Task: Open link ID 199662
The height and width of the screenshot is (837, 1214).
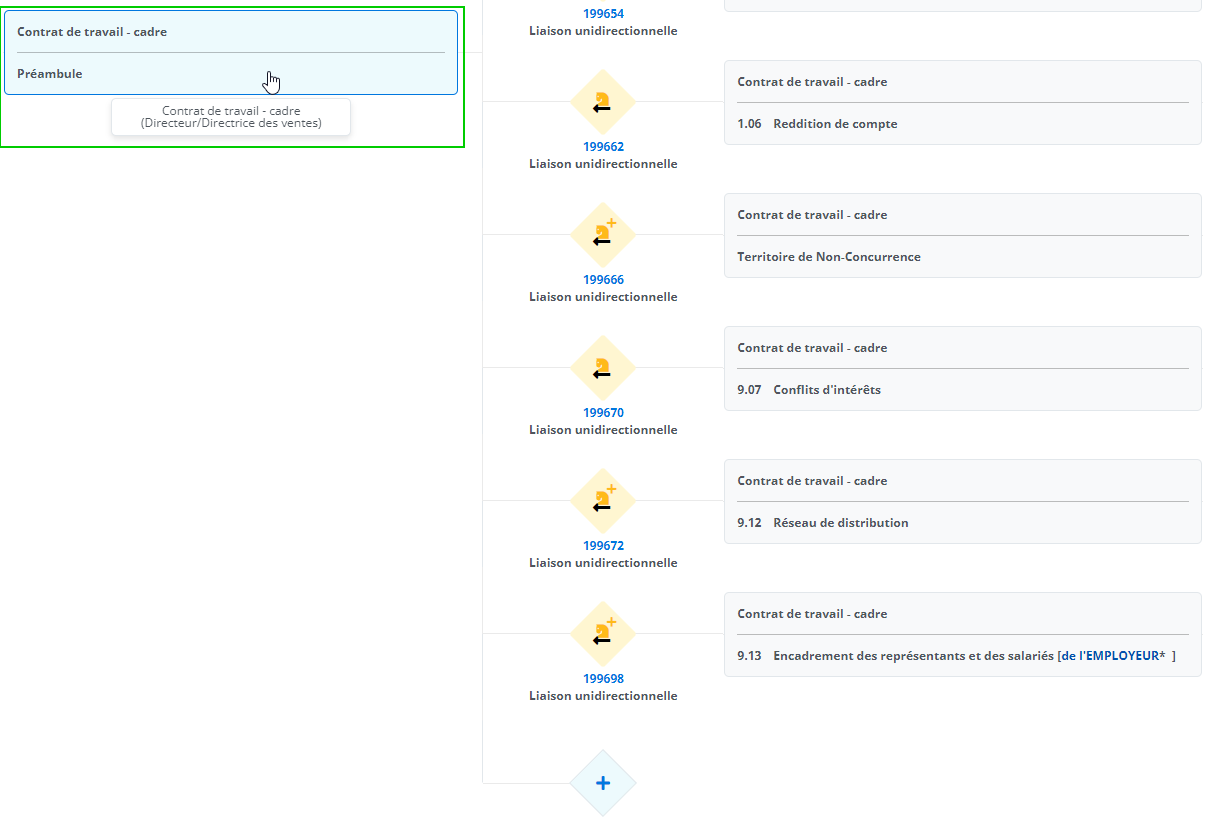Action: pos(603,147)
